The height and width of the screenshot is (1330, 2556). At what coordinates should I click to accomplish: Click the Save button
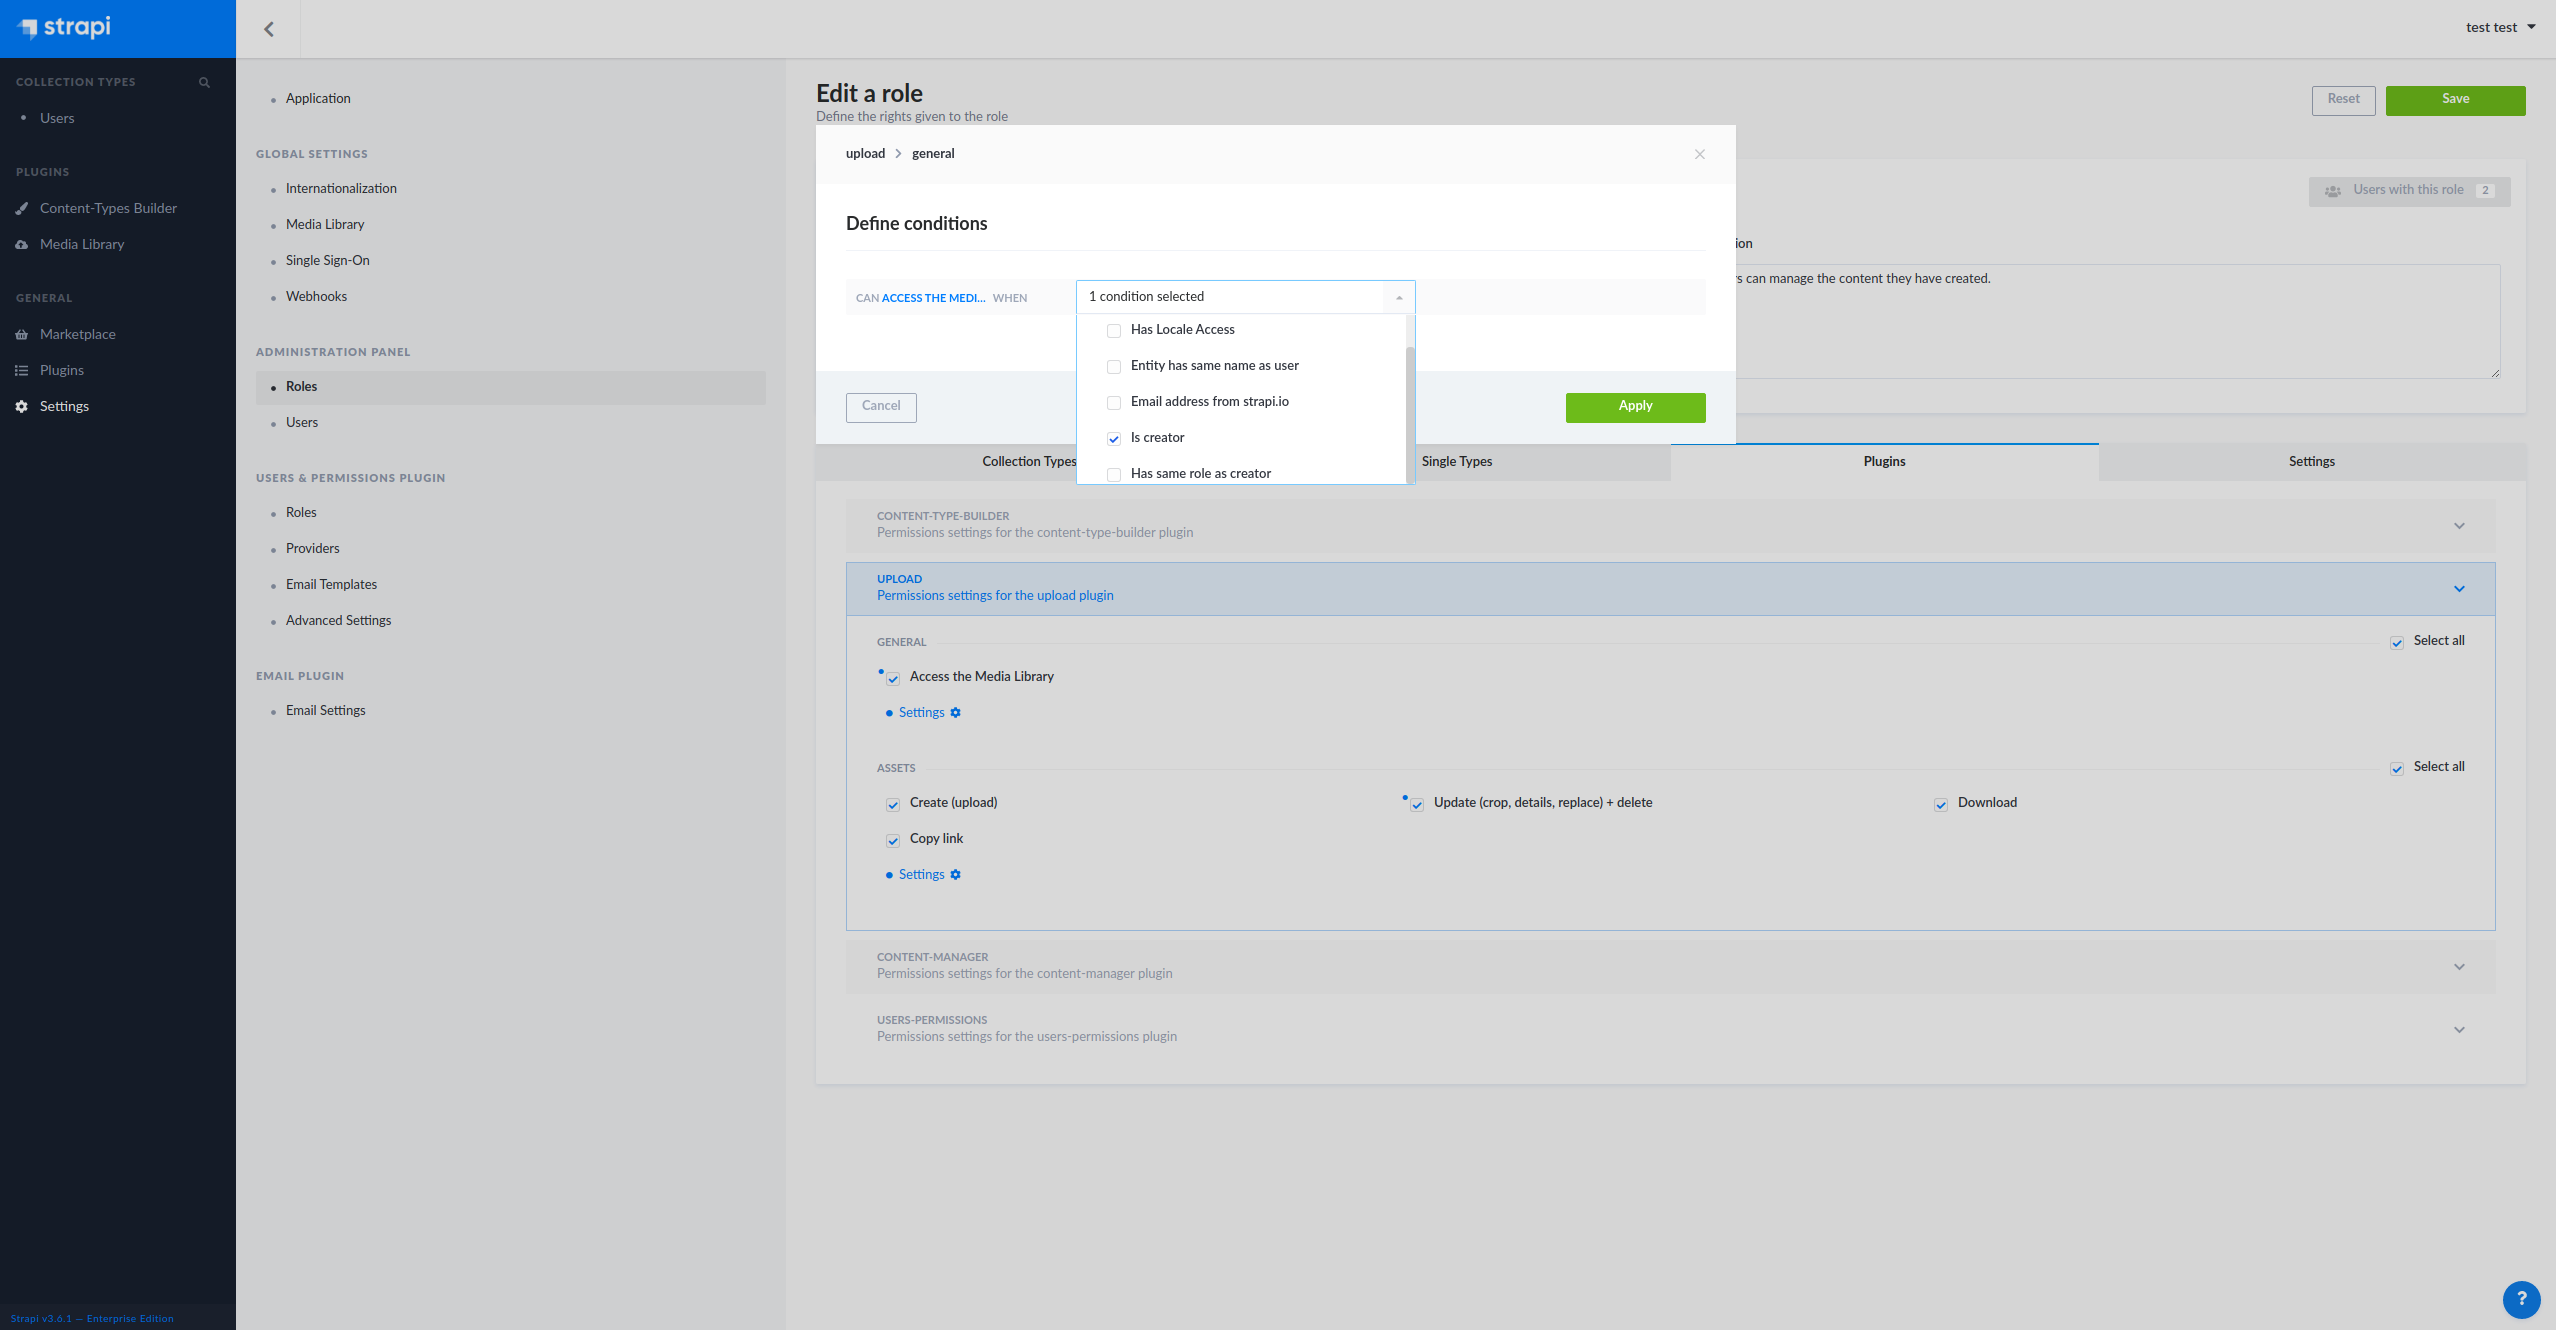[x=2455, y=99]
